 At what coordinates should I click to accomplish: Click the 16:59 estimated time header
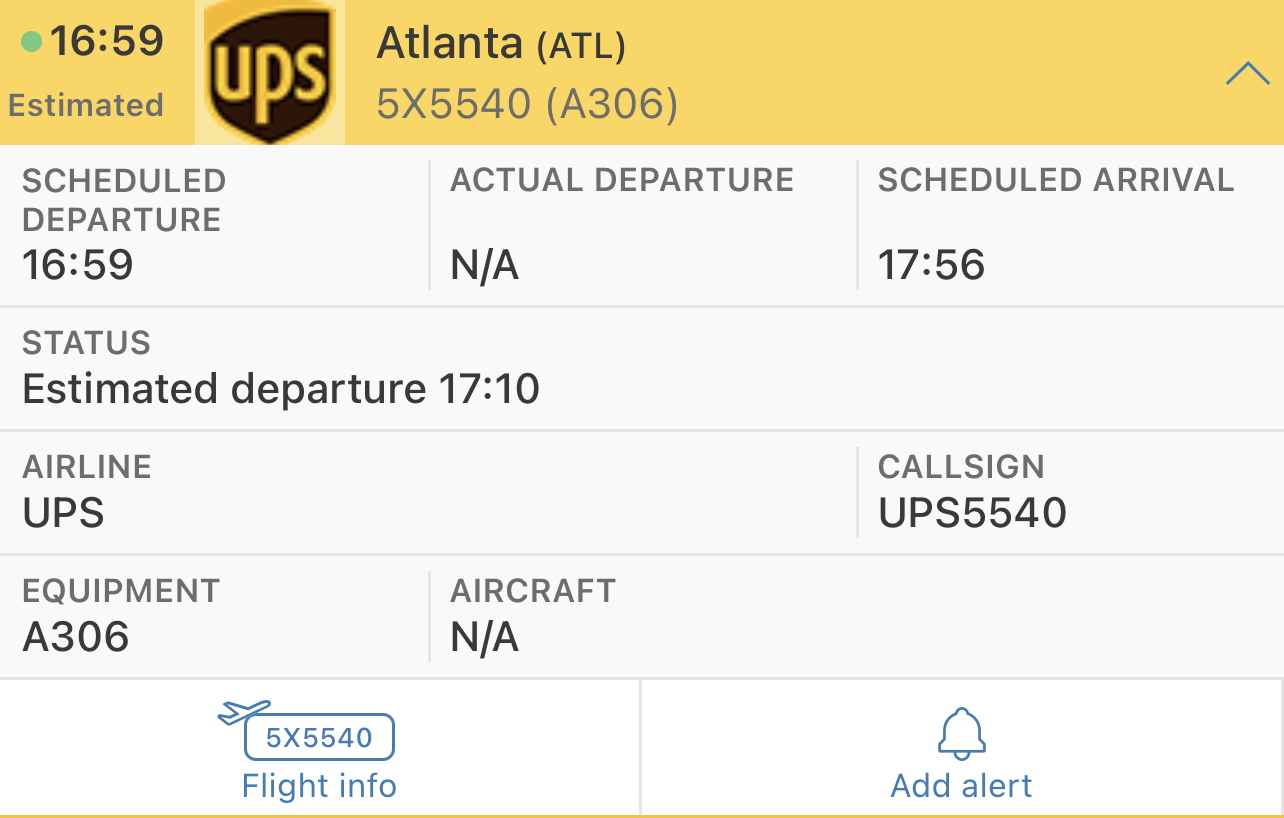coord(106,42)
